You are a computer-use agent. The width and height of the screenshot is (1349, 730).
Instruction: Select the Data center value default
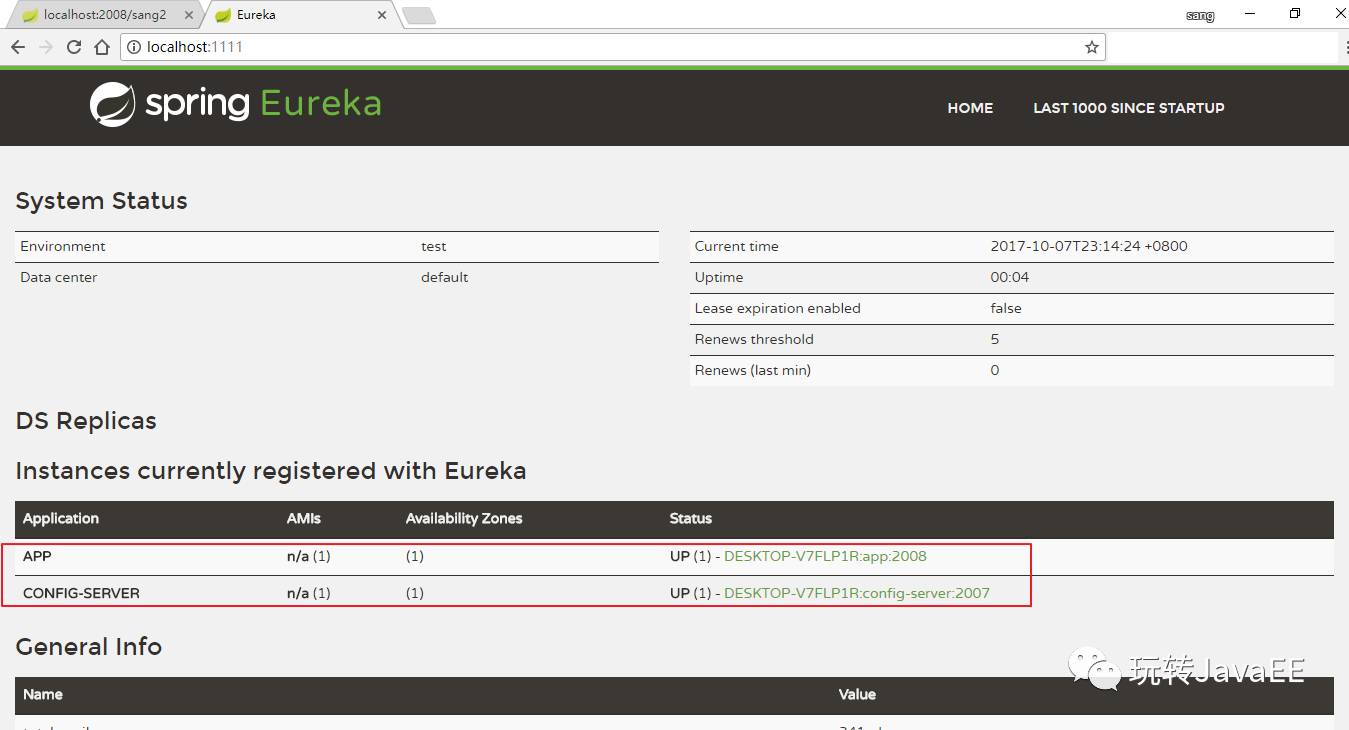445,277
